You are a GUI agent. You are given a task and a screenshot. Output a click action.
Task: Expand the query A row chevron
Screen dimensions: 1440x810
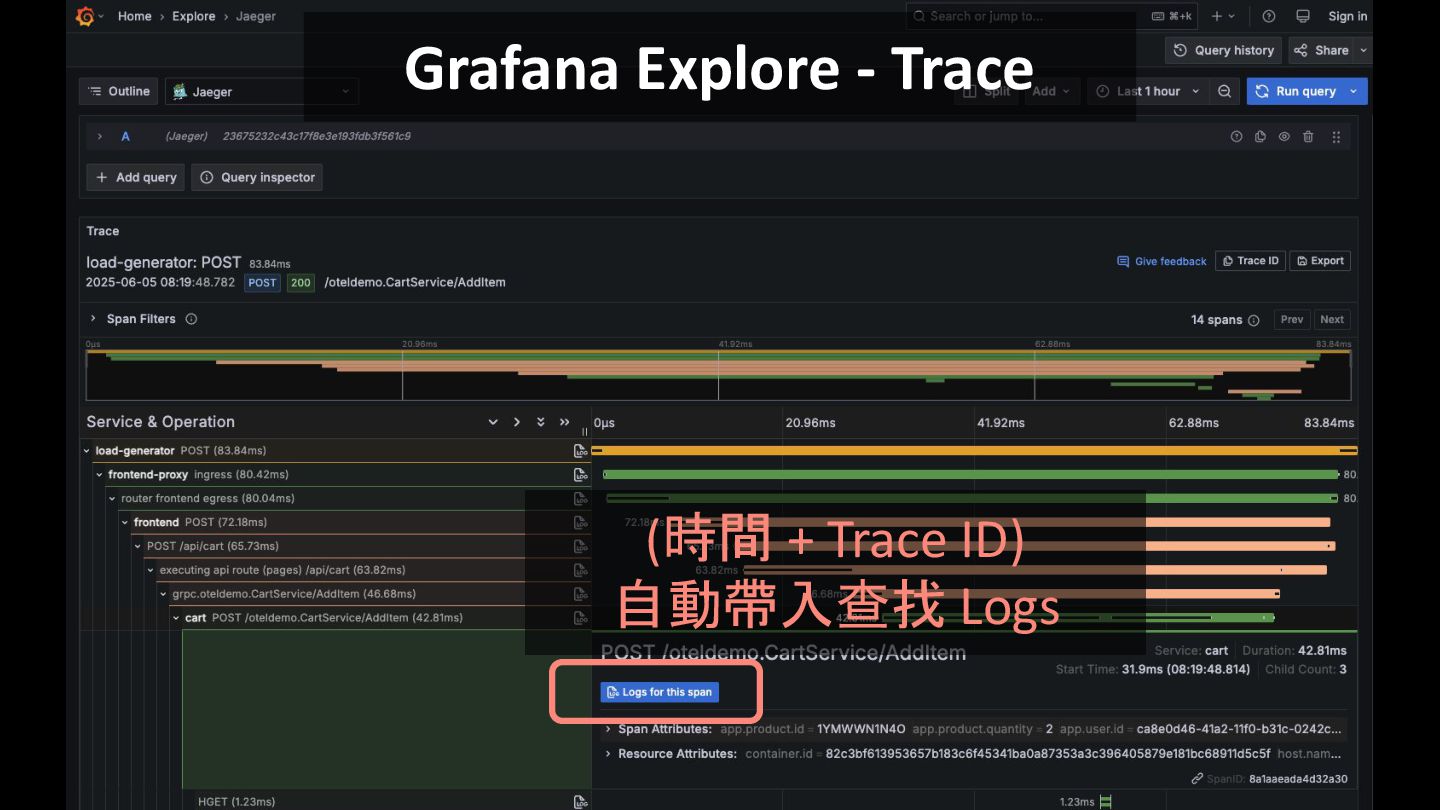pyautogui.click(x=100, y=136)
